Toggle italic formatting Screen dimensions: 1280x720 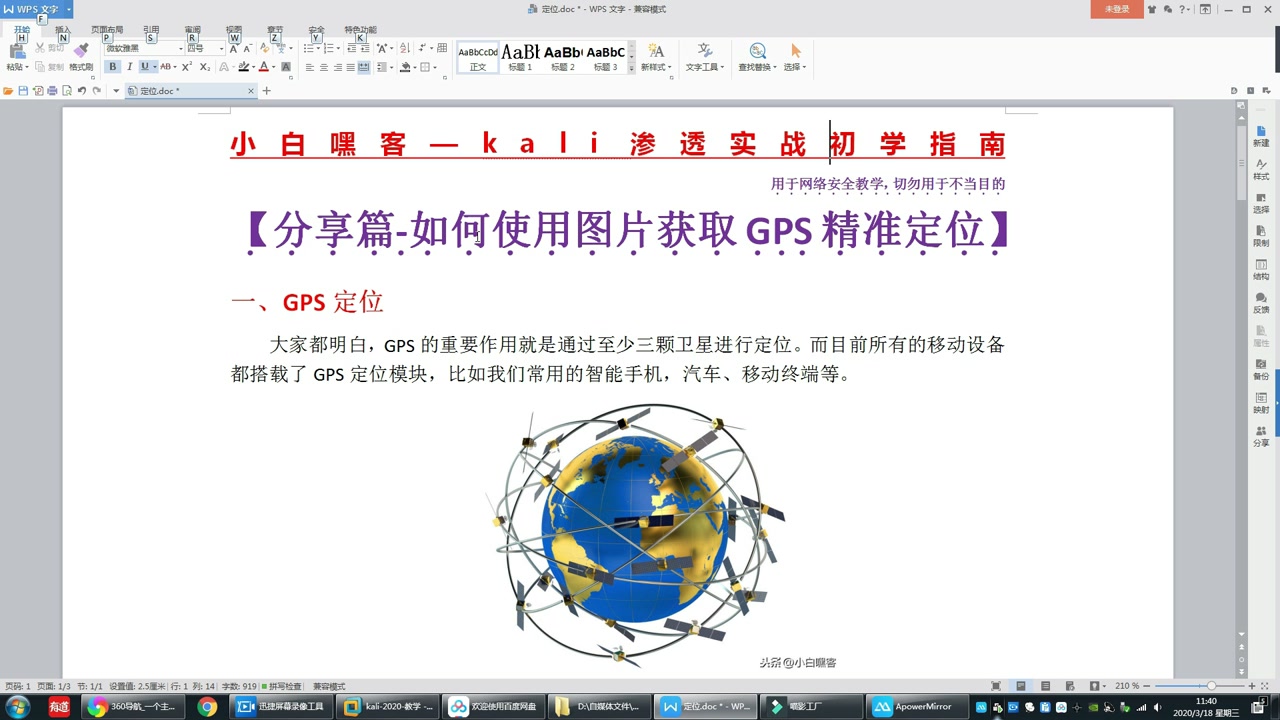click(x=129, y=67)
